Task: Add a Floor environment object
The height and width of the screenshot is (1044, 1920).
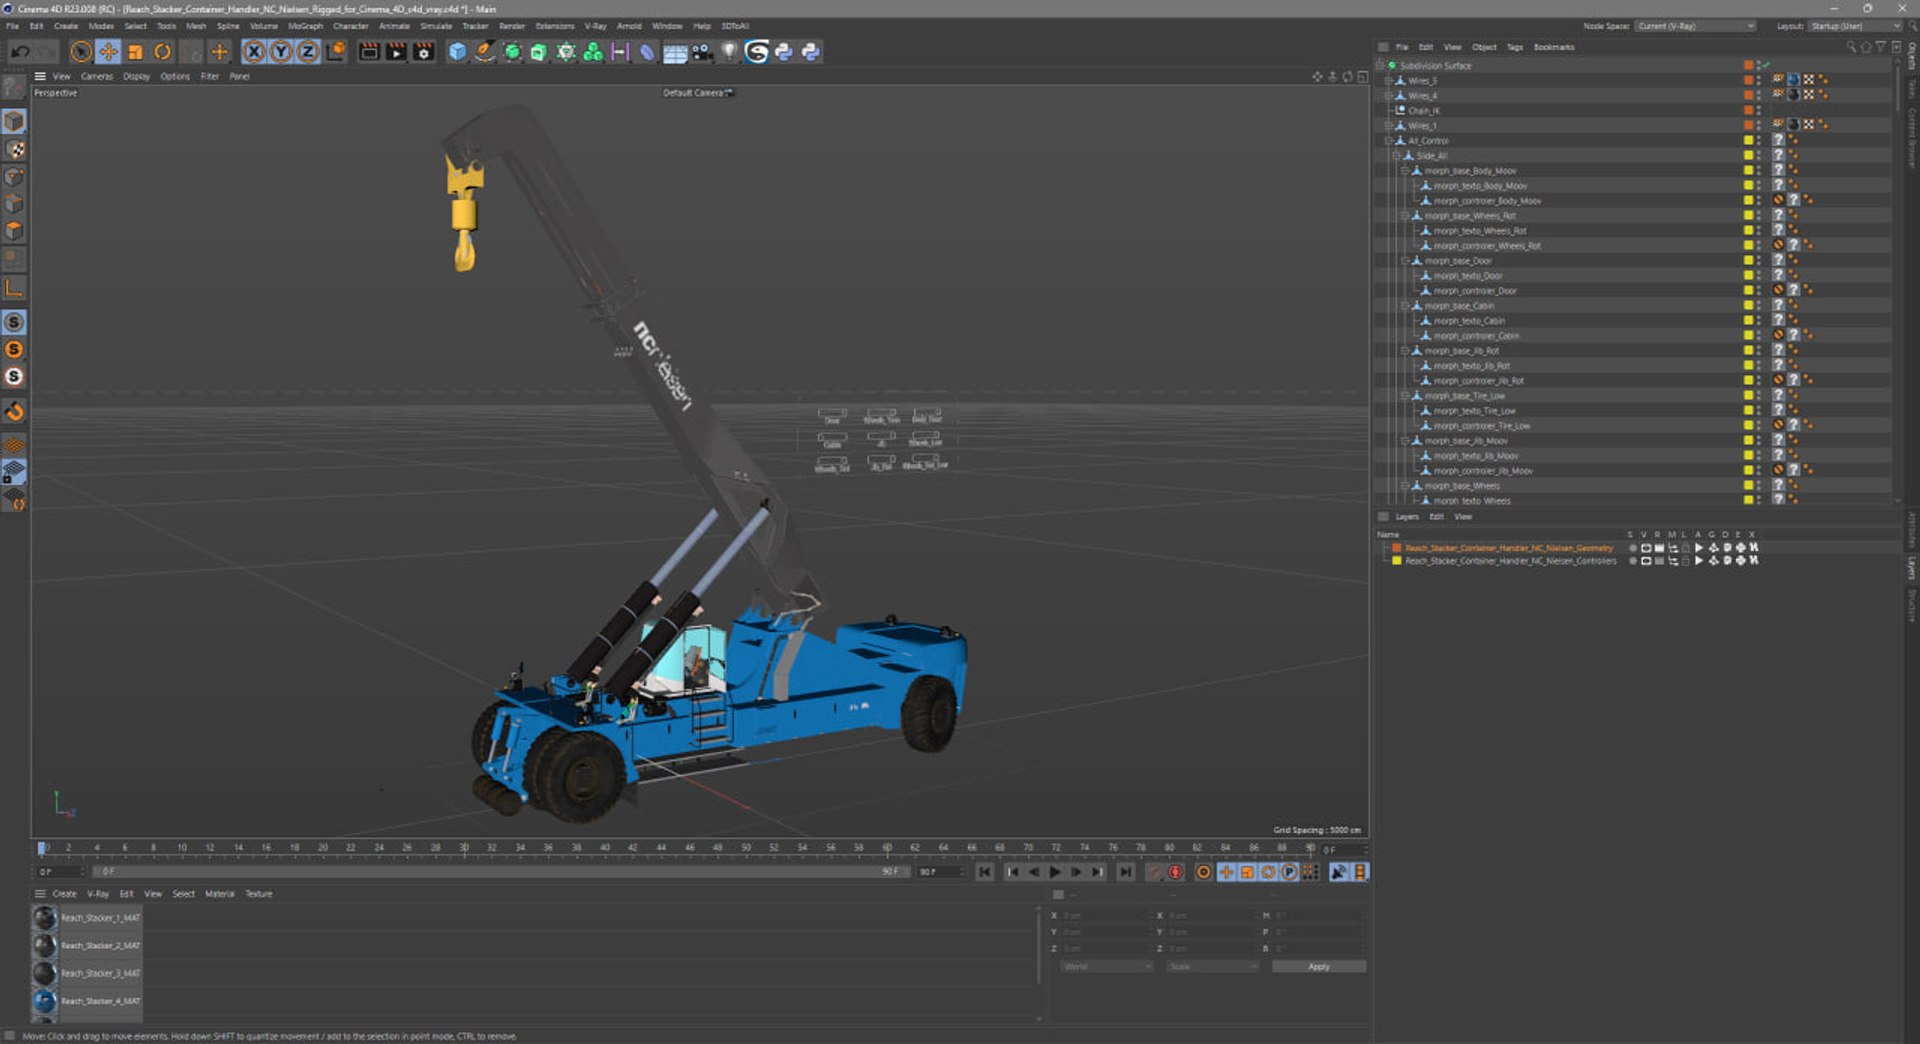Action: click(675, 52)
